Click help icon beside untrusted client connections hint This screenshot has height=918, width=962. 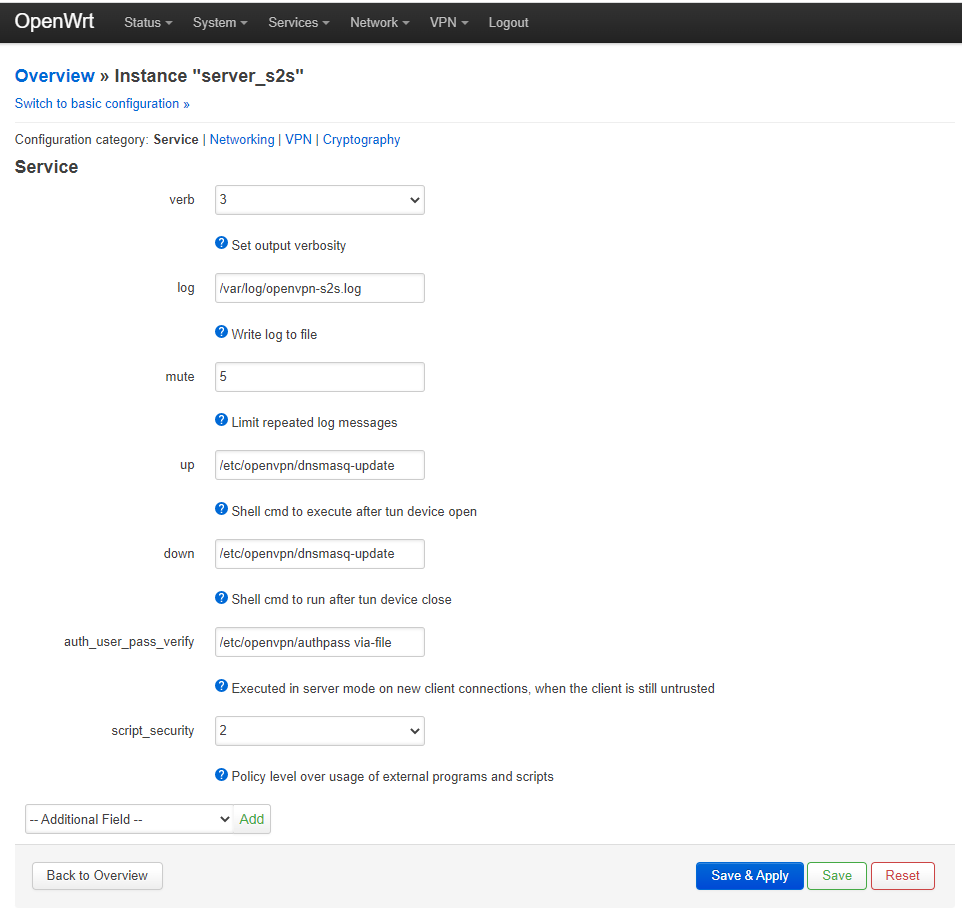[x=221, y=686]
